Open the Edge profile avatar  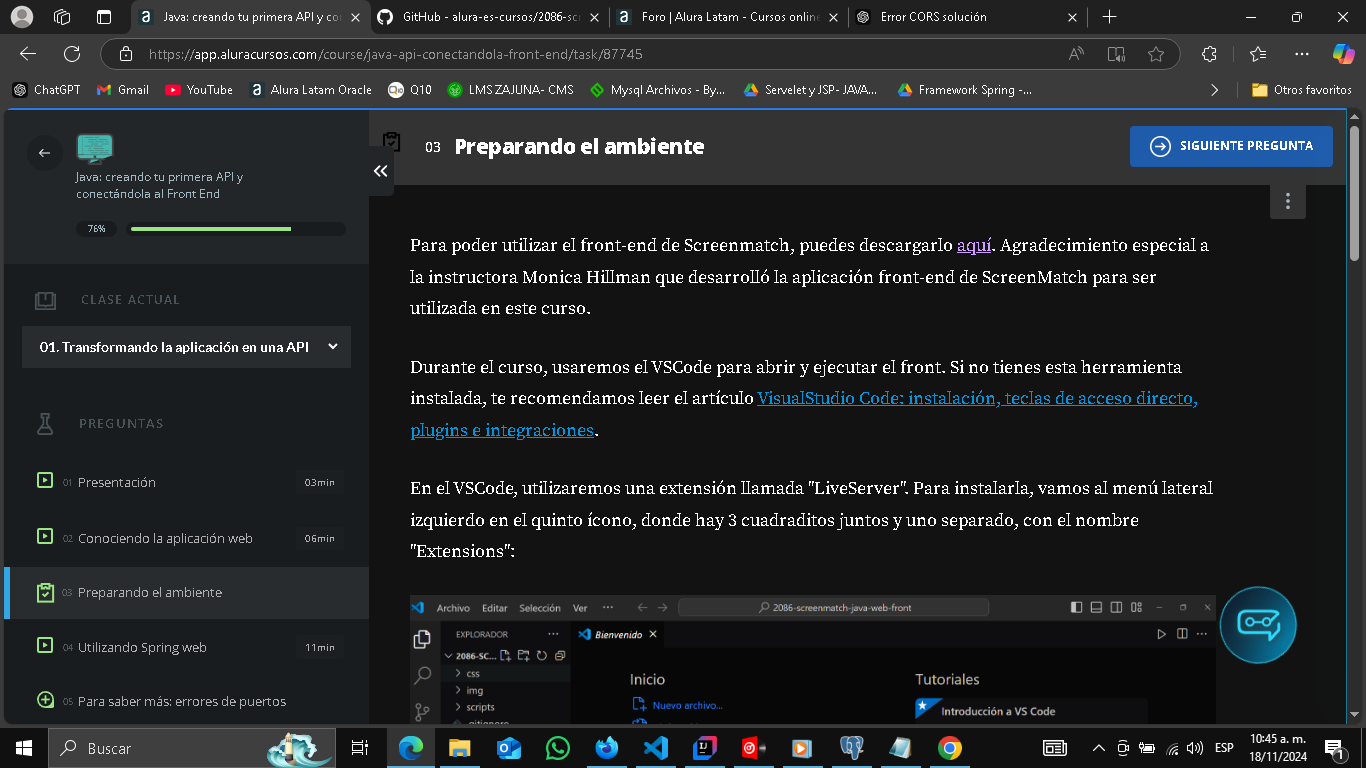coord(21,17)
